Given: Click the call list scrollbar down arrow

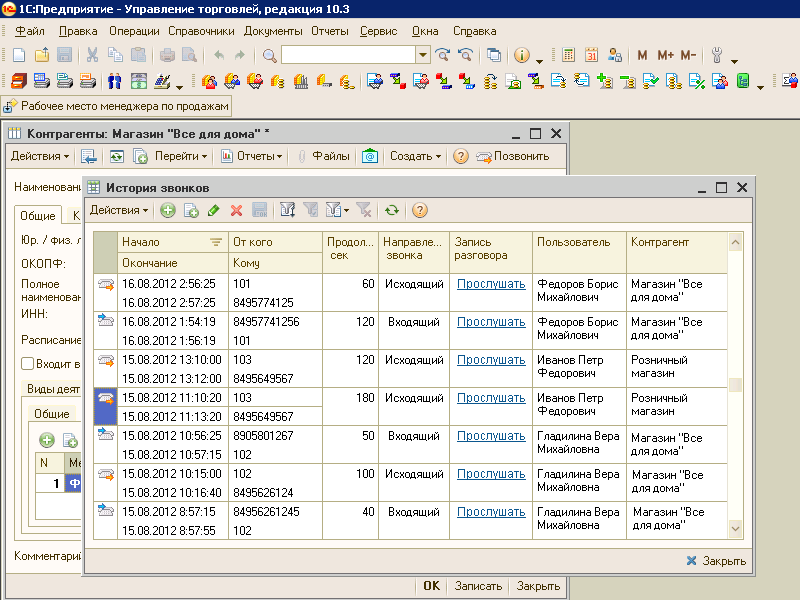Looking at the screenshot, I should tap(735, 529).
